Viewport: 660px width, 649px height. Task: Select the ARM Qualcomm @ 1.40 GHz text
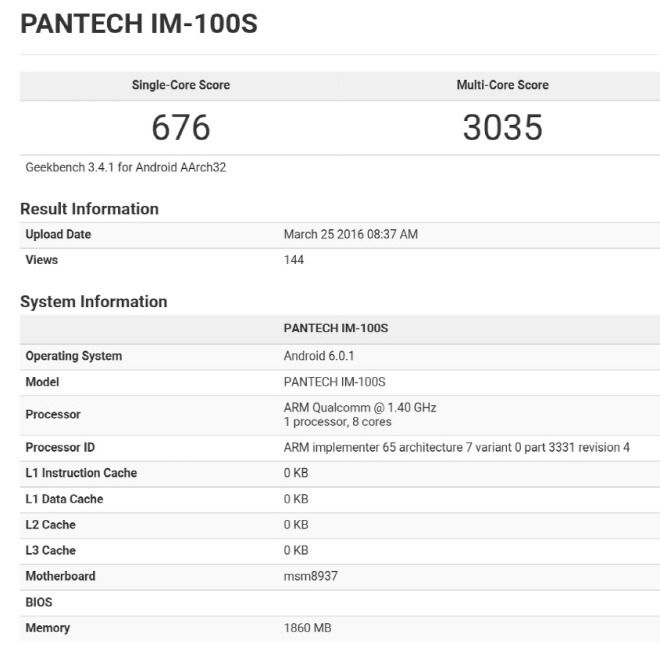pos(360,408)
